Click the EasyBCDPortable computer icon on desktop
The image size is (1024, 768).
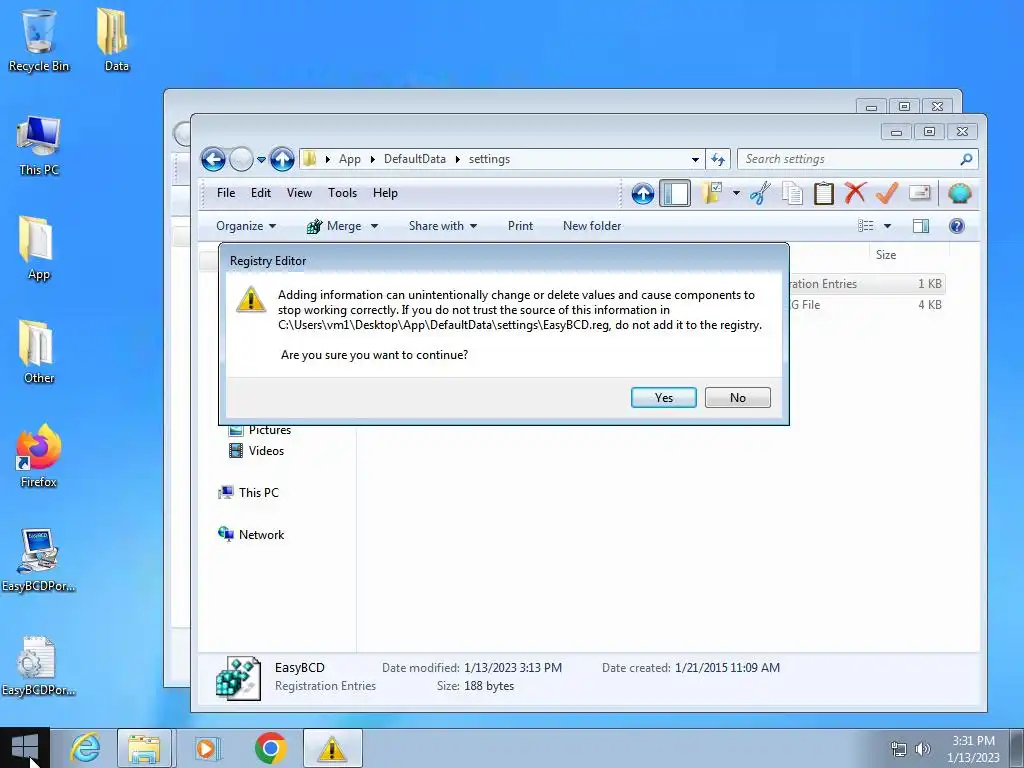[x=39, y=560]
